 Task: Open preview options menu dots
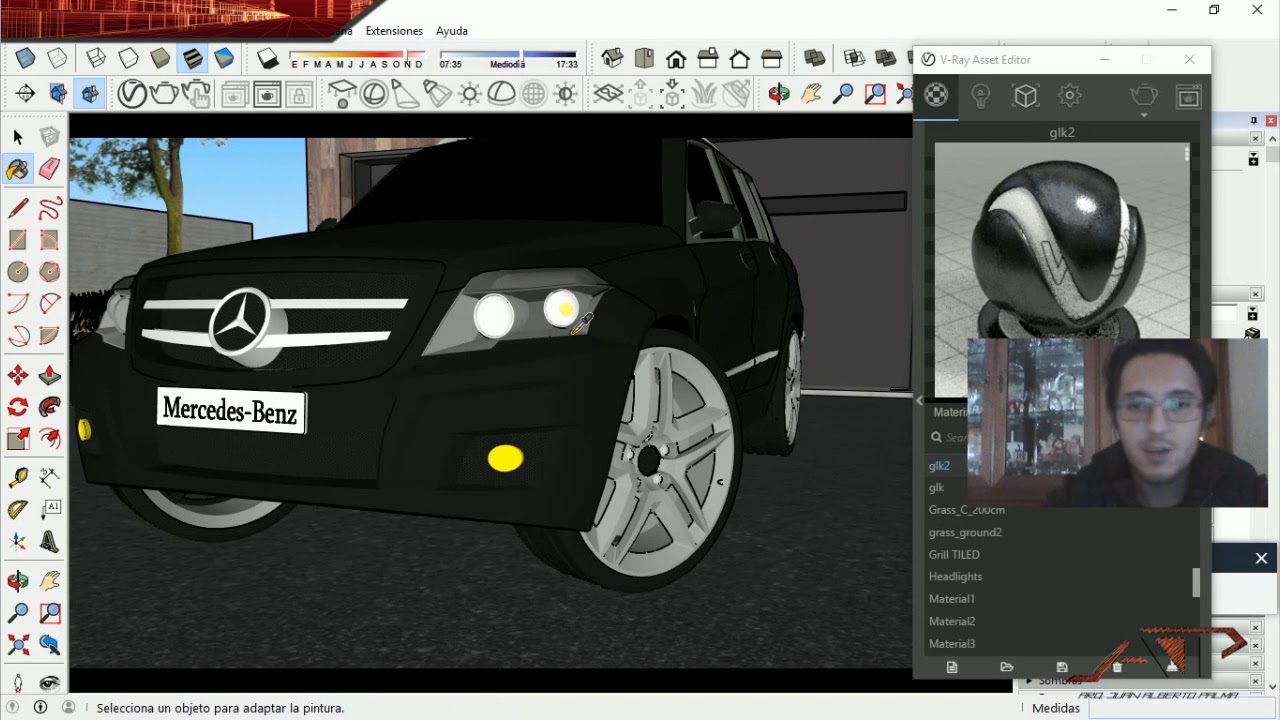point(1187,153)
